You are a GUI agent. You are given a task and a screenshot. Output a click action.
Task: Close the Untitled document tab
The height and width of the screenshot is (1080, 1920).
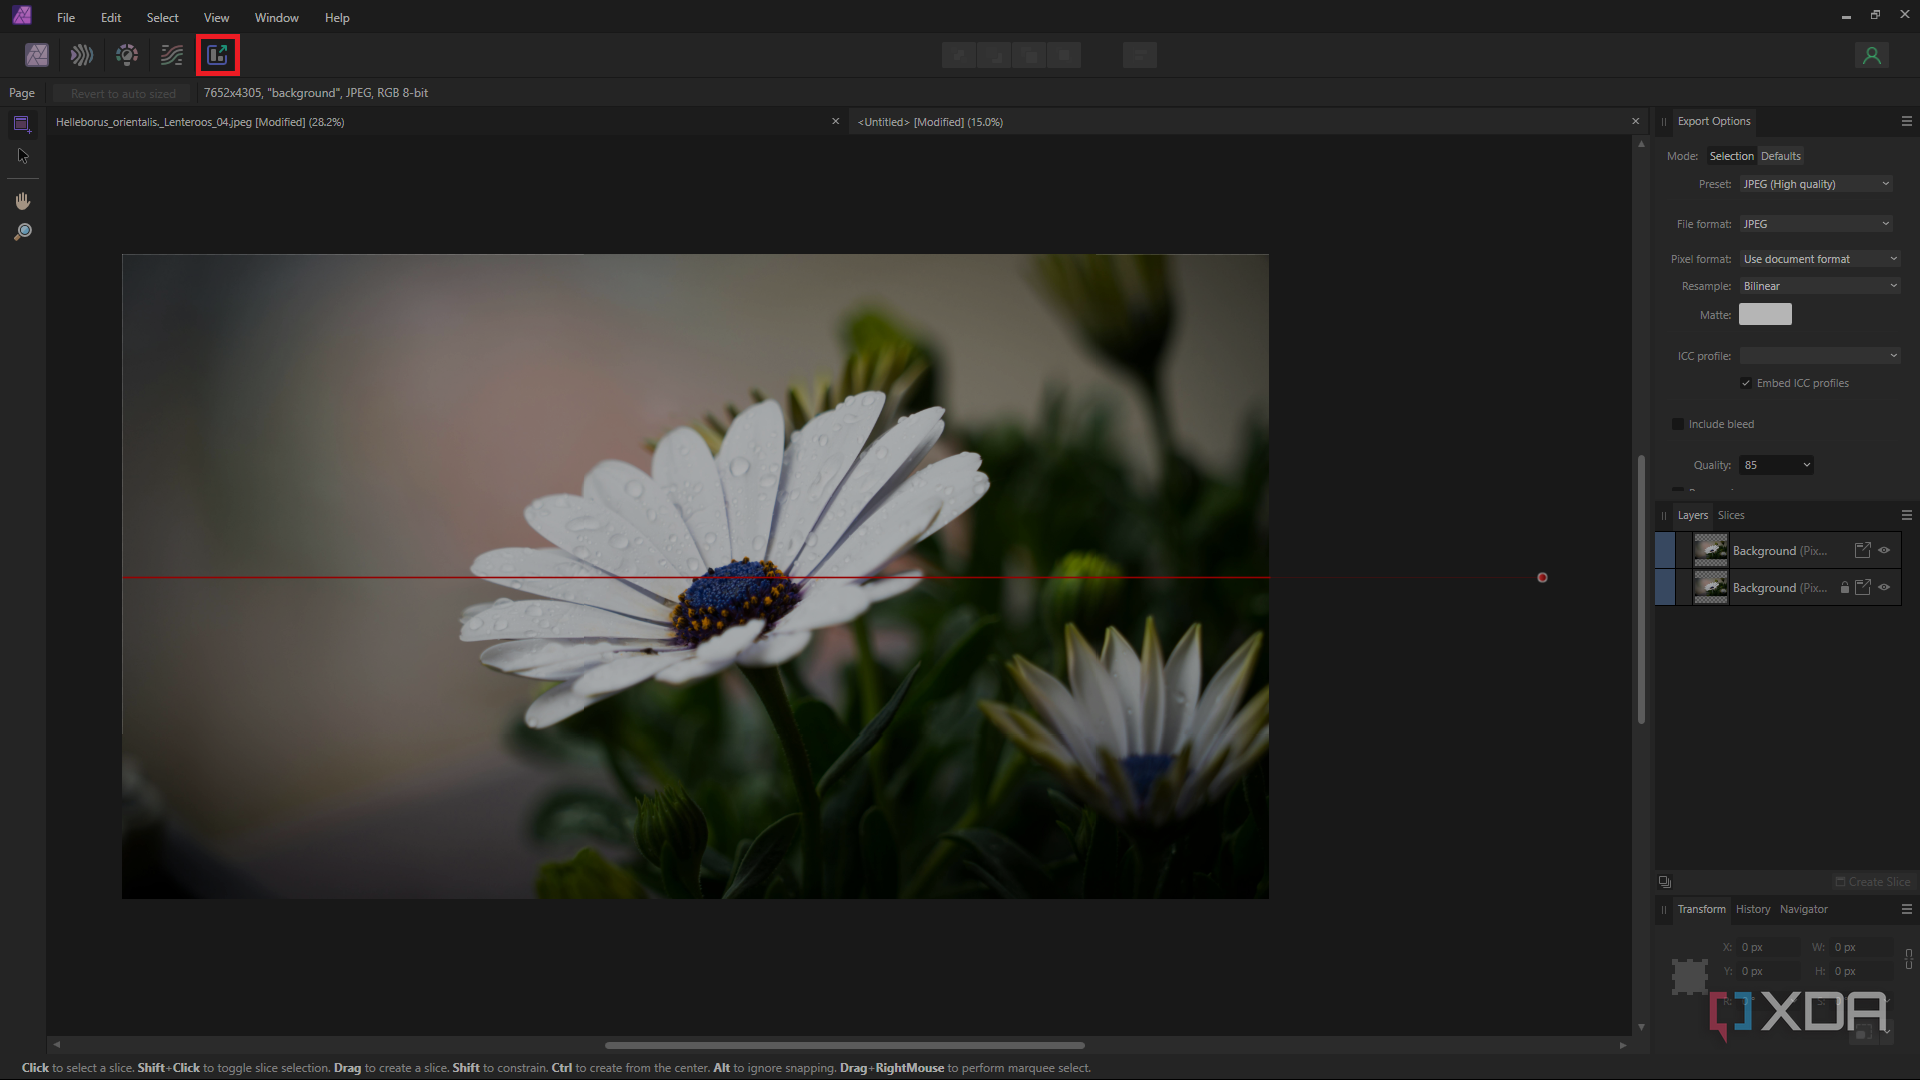click(x=1636, y=121)
